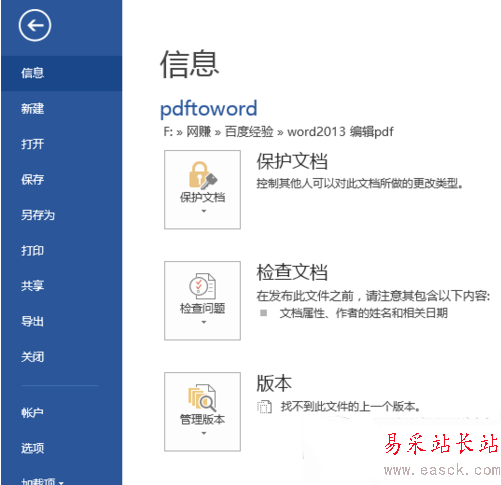The height and width of the screenshot is (485, 501).
Task: Click the 保护文档 section heading
Action: click(x=292, y=161)
